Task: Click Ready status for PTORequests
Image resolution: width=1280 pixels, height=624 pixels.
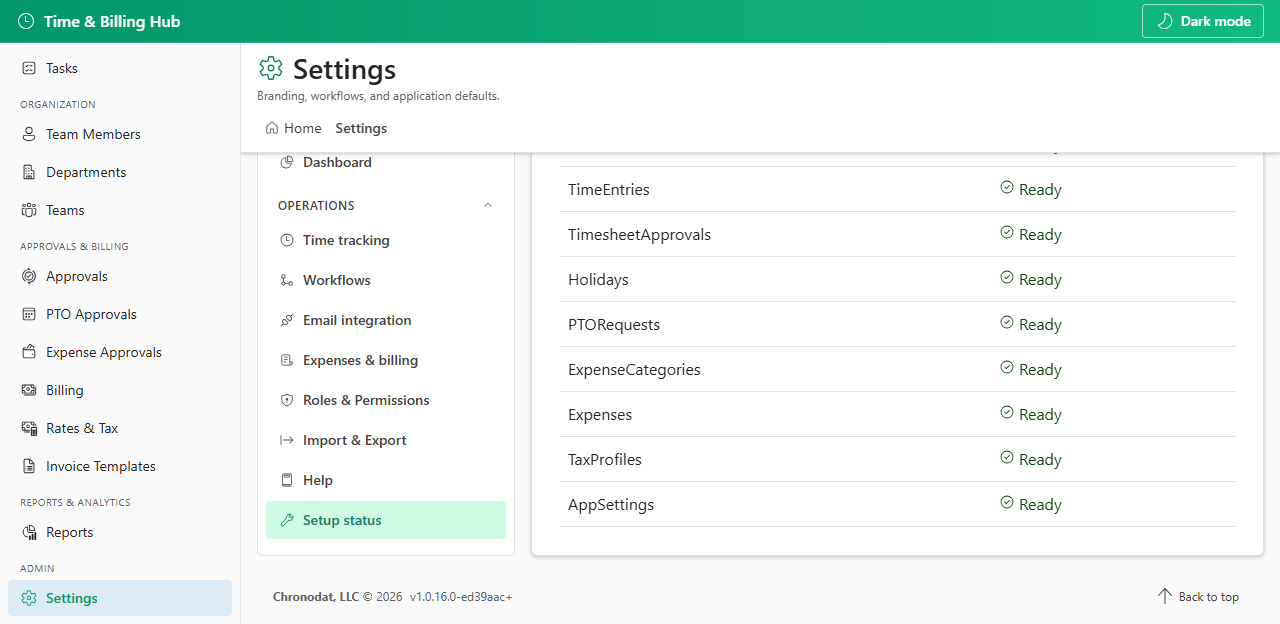Action: click(1031, 324)
